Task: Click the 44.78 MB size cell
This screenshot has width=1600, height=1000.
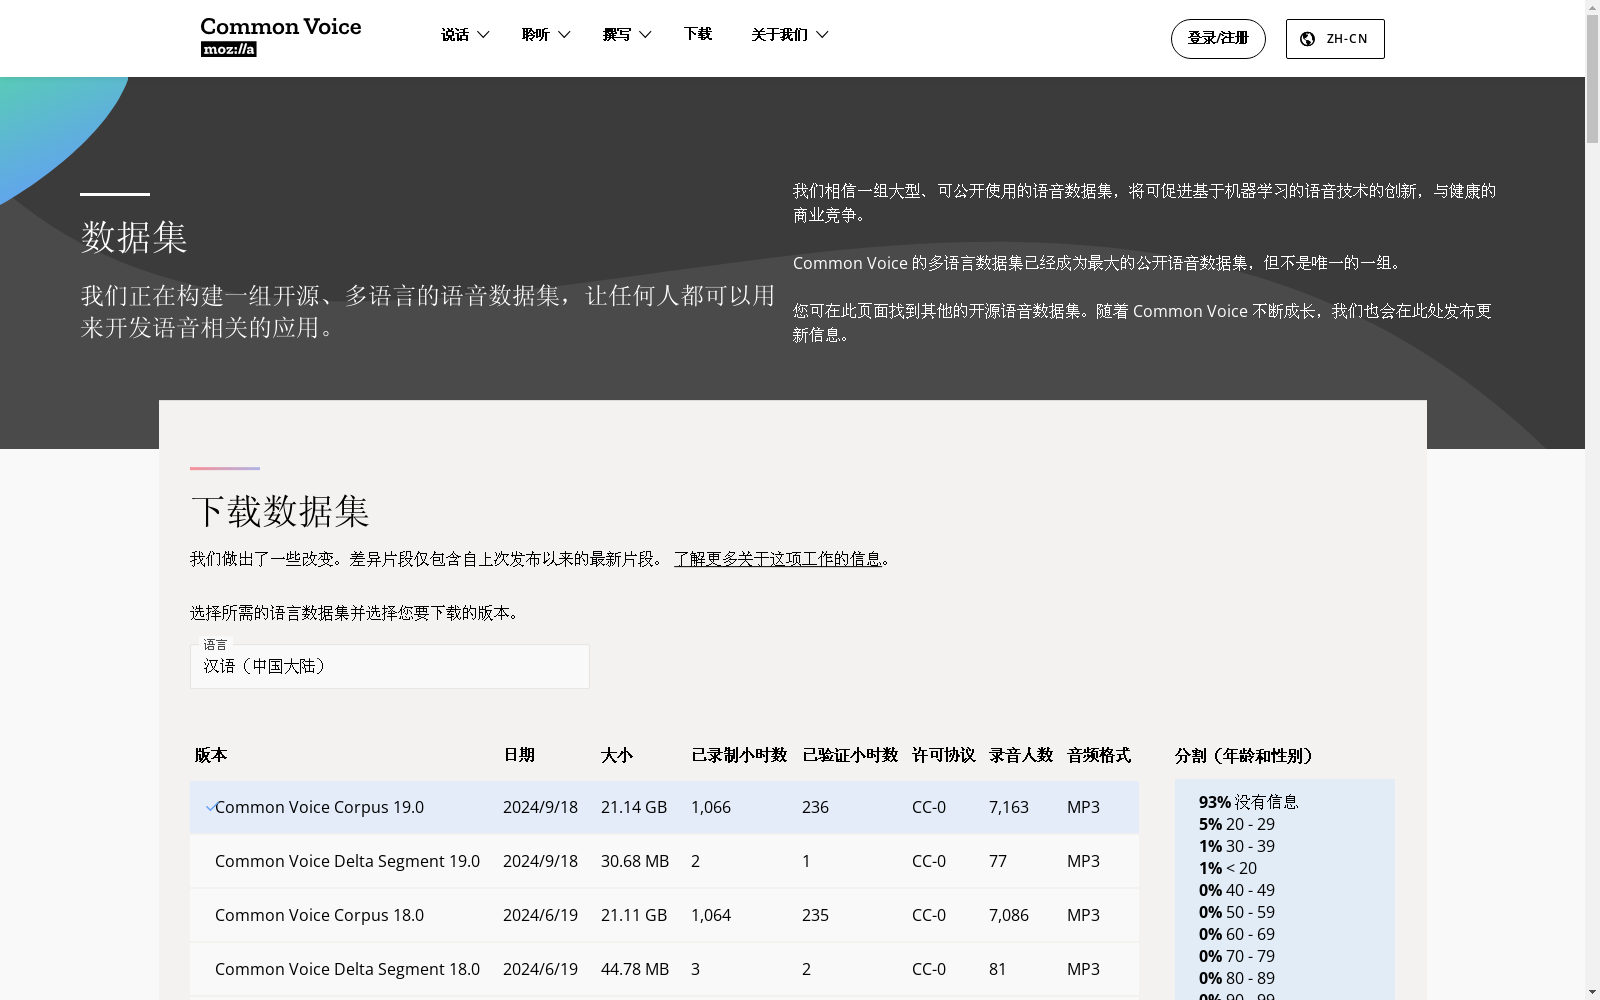Action: click(x=635, y=969)
